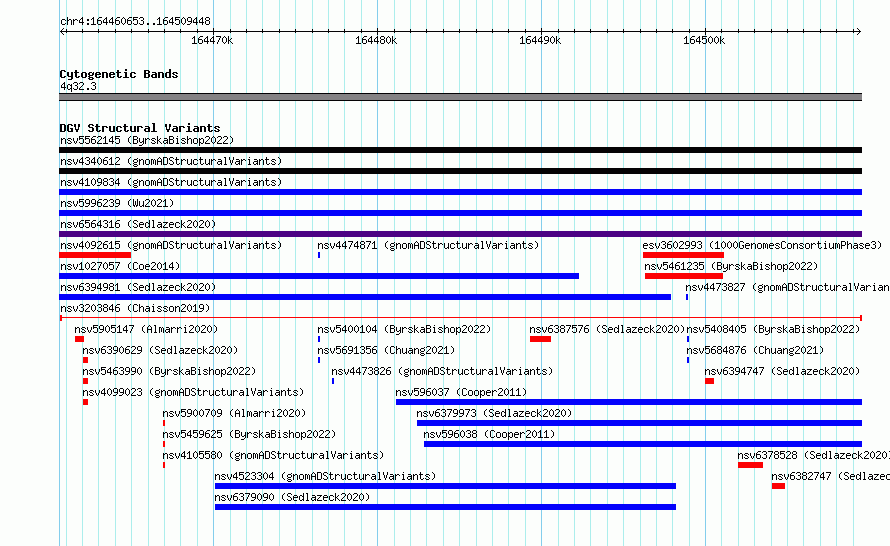Click the blue bar under nsv4523304
Viewport: 890px width, 546px height.
pos(445,486)
